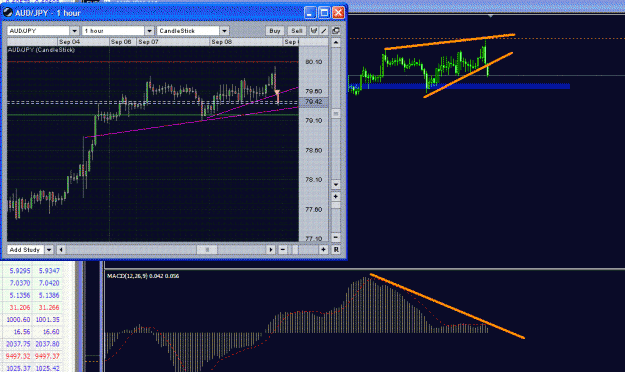Screen dimensions: 625x372
Task: Click the 5.1386 quote value
Action: click(x=48, y=295)
